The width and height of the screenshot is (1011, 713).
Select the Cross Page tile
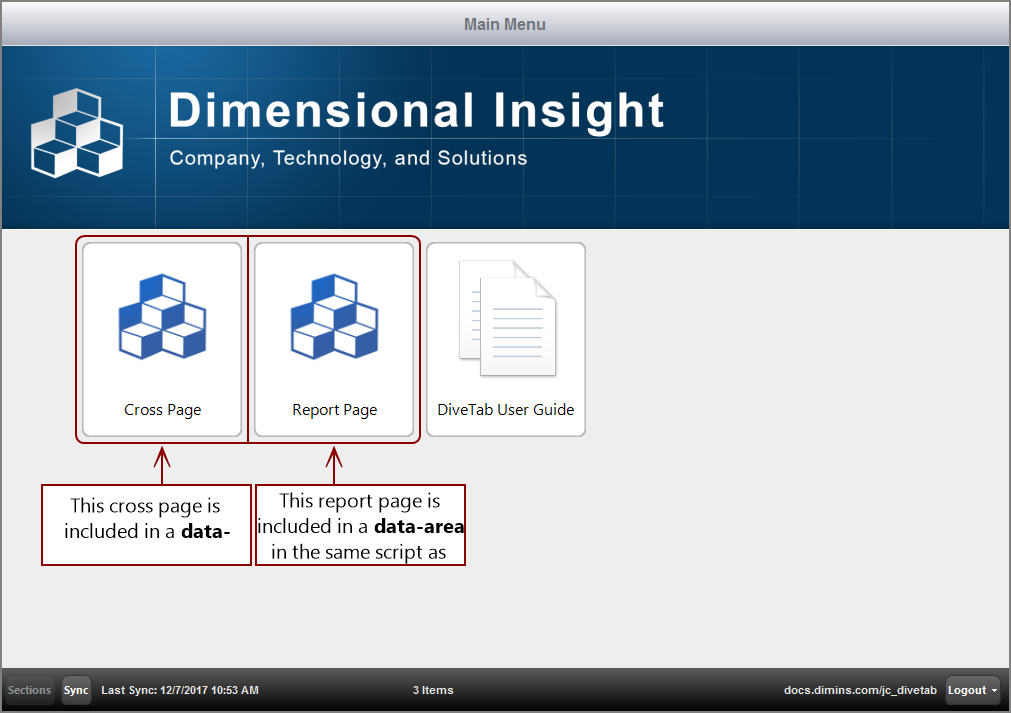click(x=162, y=339)
